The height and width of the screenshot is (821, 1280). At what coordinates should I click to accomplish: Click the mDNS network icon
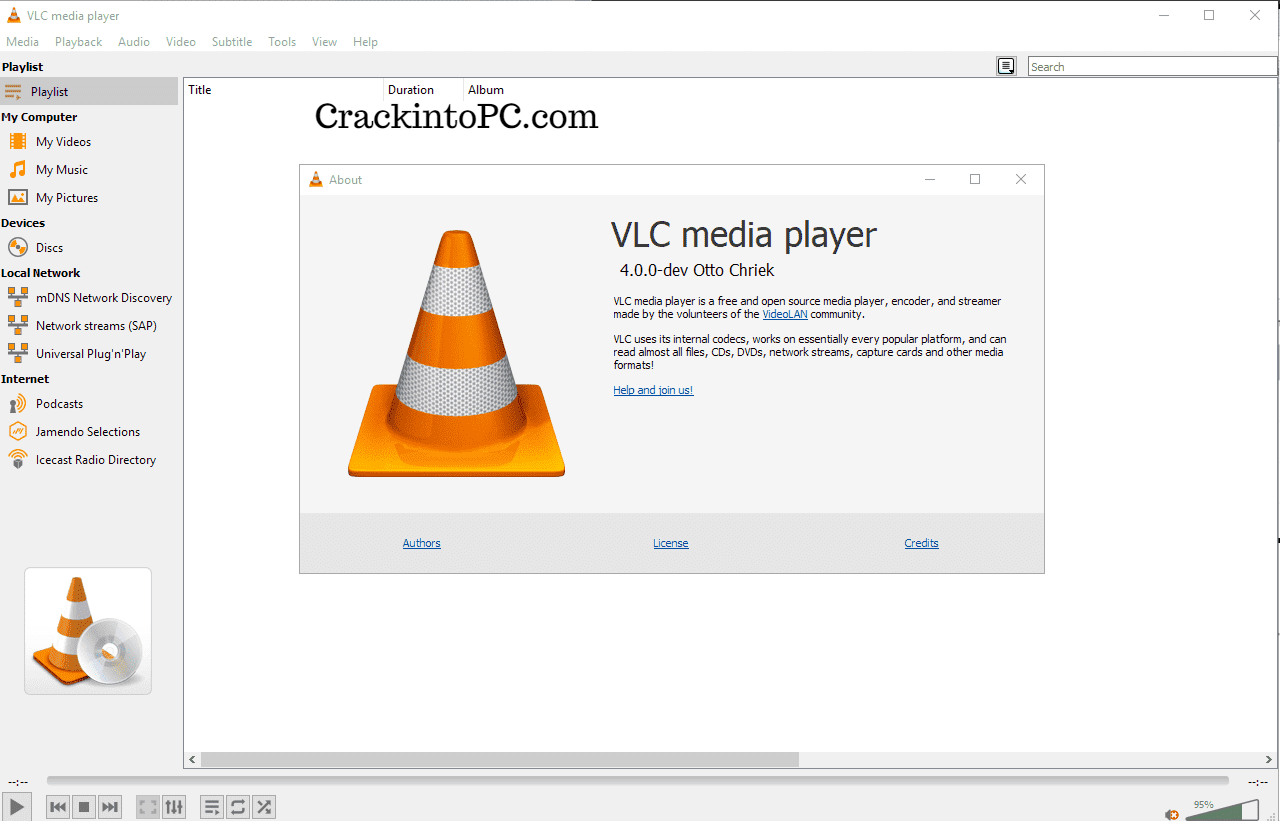click(x=17, y=297)
